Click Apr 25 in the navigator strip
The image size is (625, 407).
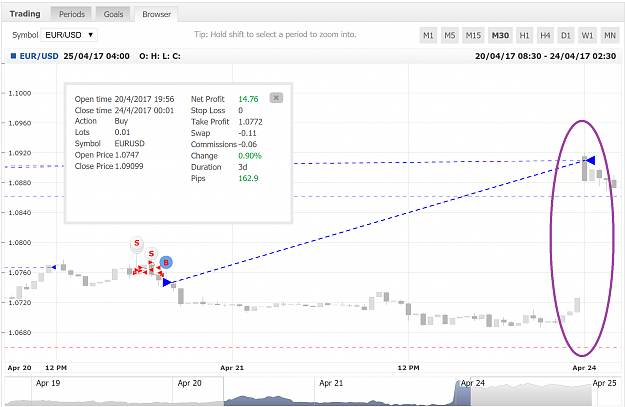[x=604, y=383]
